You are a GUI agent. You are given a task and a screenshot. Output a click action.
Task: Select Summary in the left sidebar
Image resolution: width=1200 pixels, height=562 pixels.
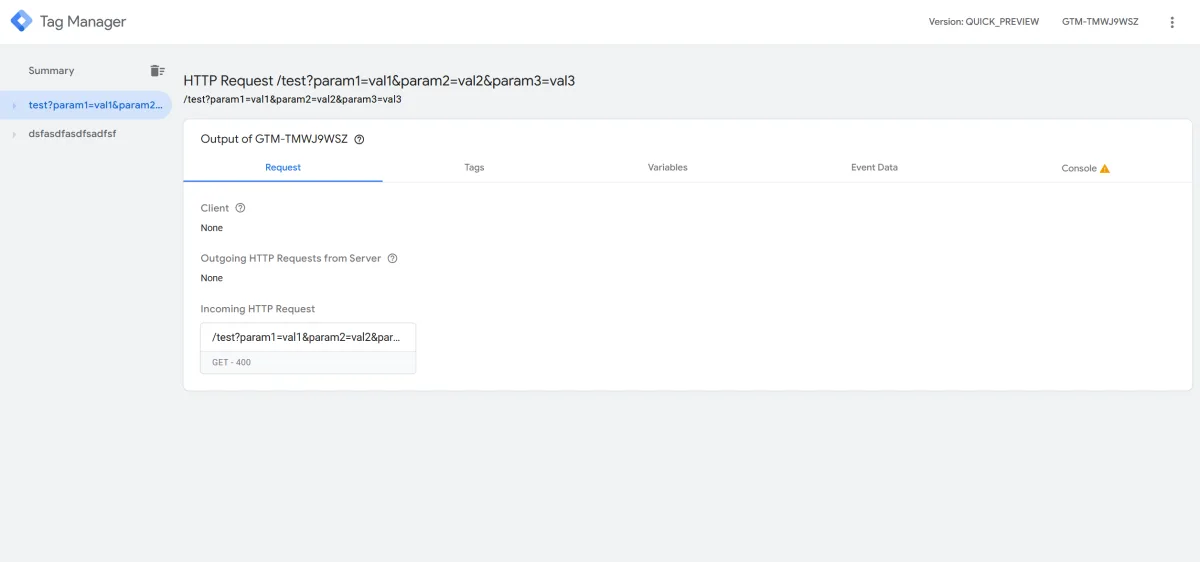(x=52, y=71)
